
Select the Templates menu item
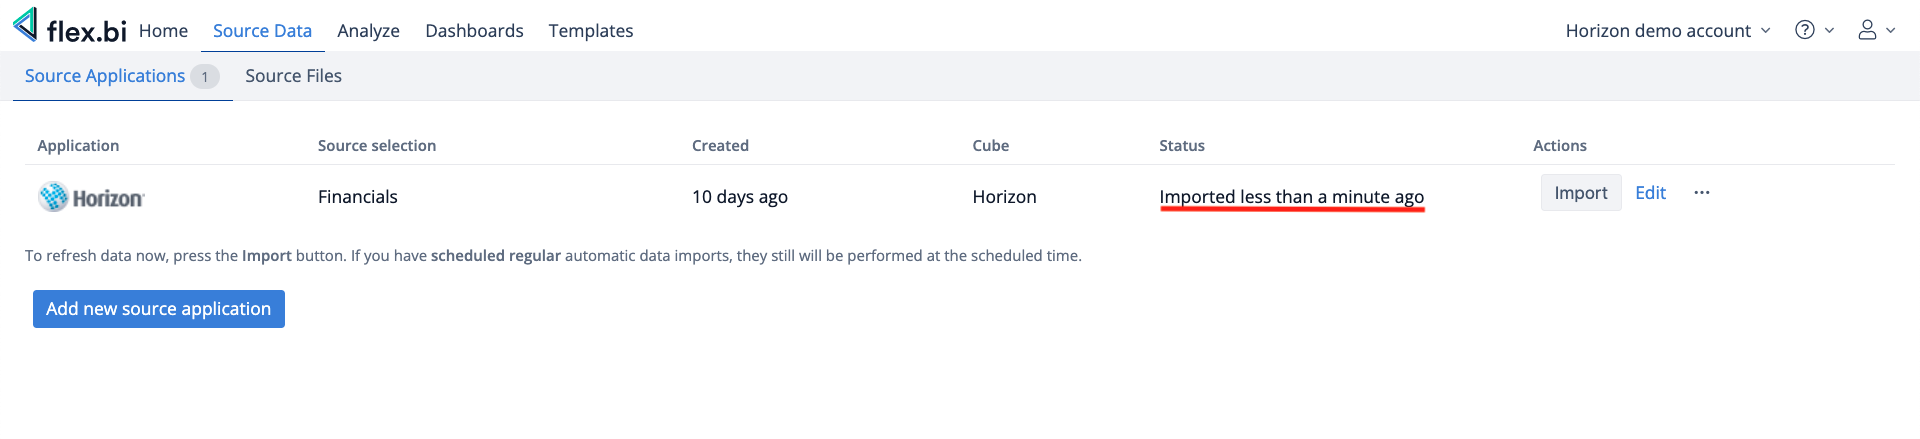[590, 31]
